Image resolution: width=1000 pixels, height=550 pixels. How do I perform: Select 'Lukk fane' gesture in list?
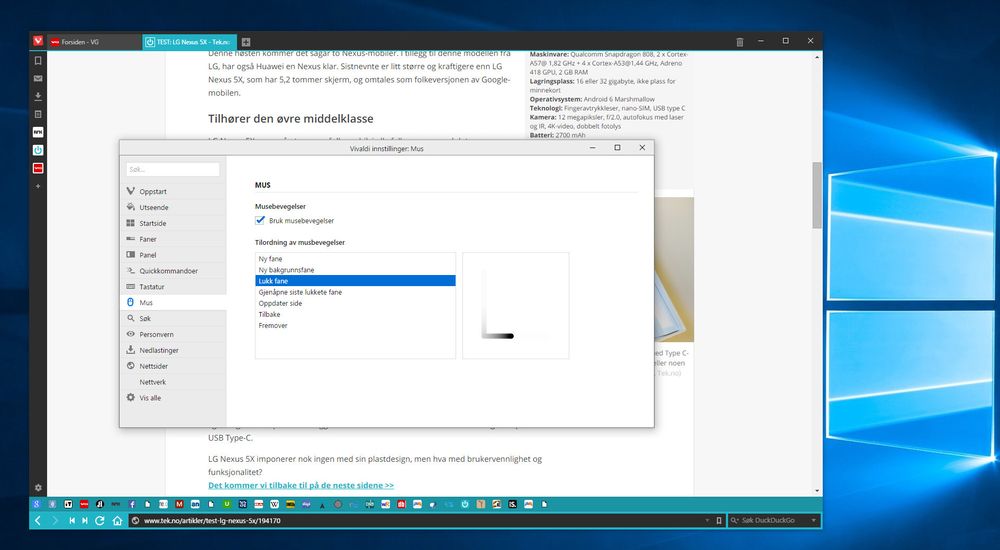point(355,281)
